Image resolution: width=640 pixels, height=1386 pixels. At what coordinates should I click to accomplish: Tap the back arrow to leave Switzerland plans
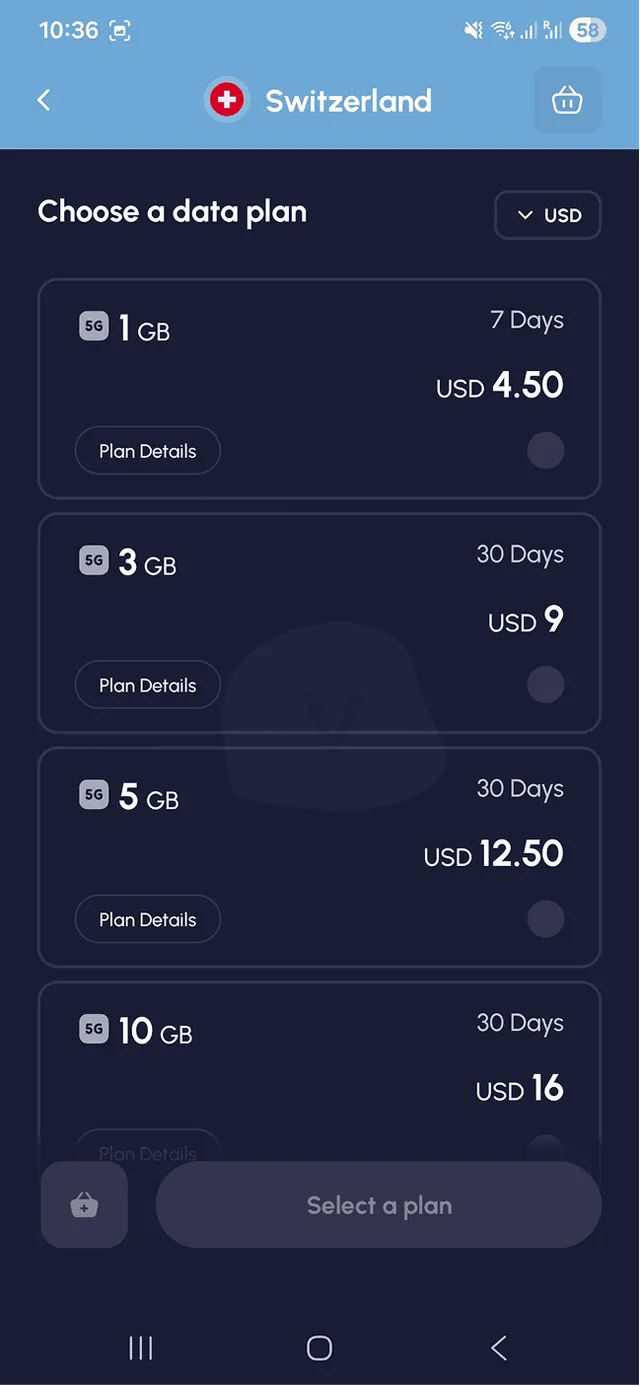(43, 100)
